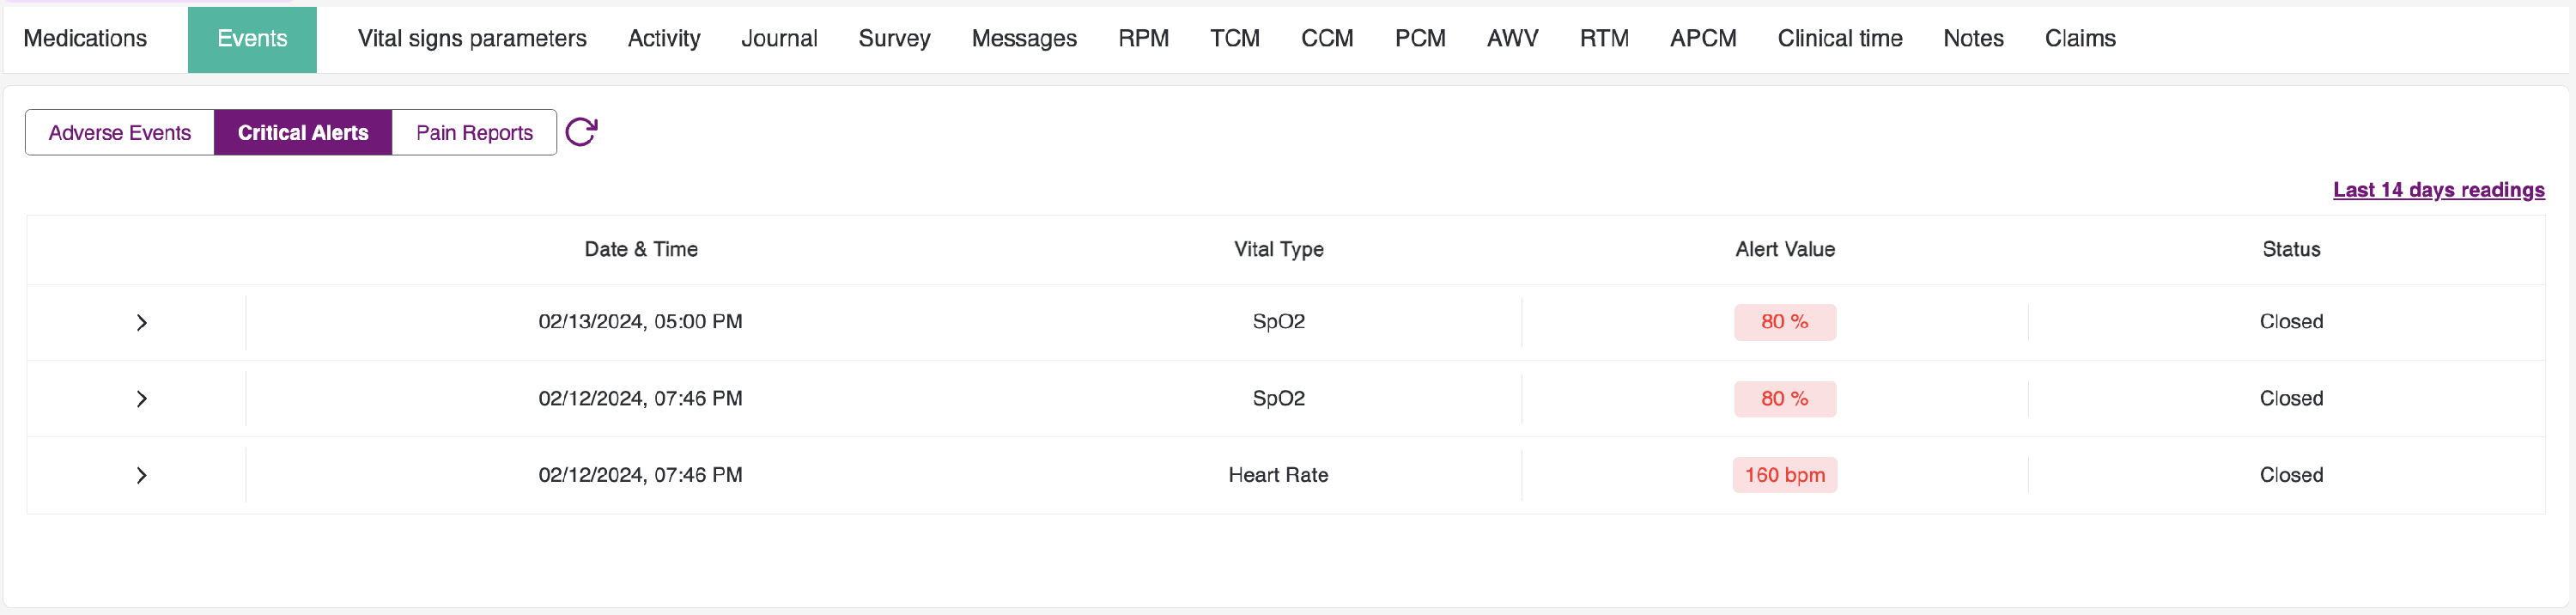Image resolution: width=2576 pixels, height=615 pixels.
Task: Expand the 02/13/2024 05:00 PM SpO2 alert row
Action: pos(142,322)
